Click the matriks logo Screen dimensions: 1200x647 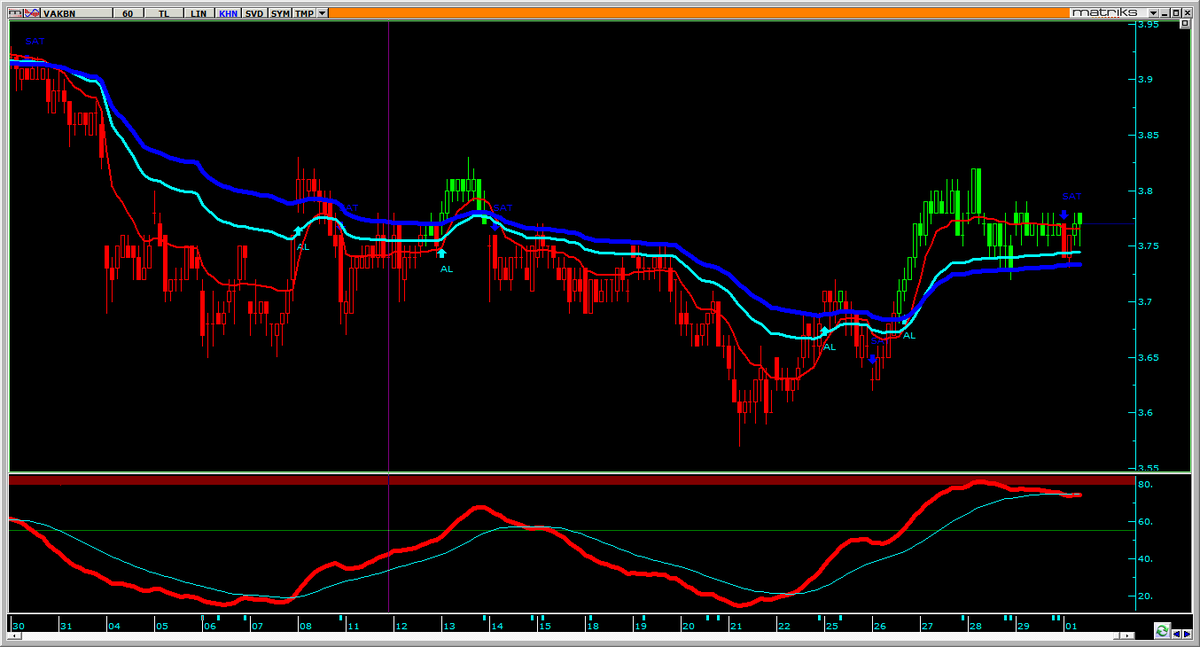(x=1104, y=13)
